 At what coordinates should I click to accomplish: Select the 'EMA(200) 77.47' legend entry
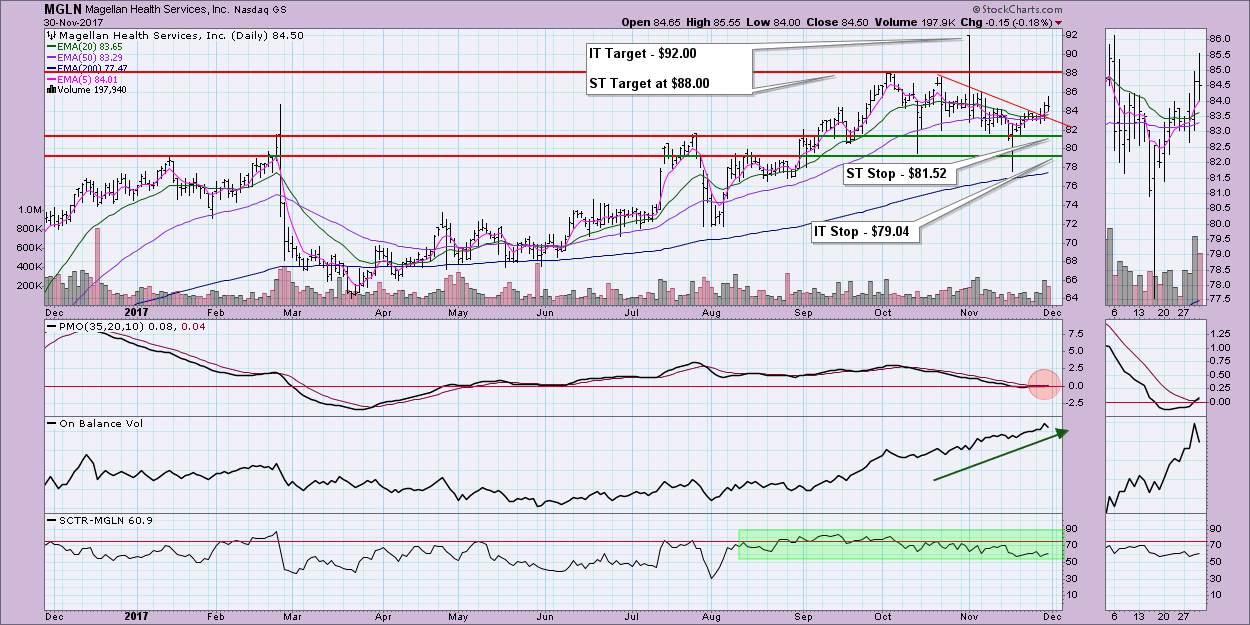[94, 69]
